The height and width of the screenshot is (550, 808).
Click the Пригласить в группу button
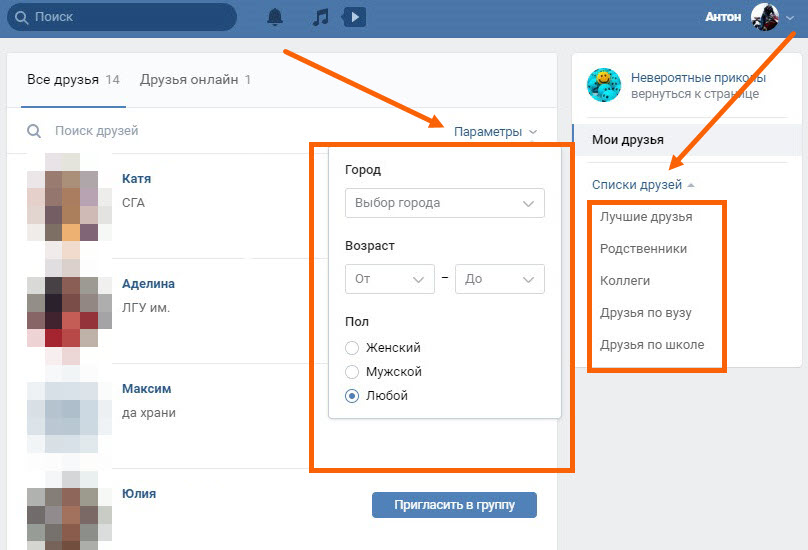tap(454, 505)
